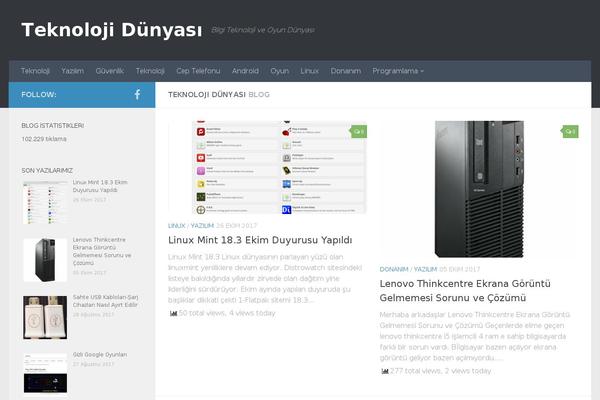Open Lenovo Thinkcentre Ekrana Görüntü headline

[x=465, y=291]
